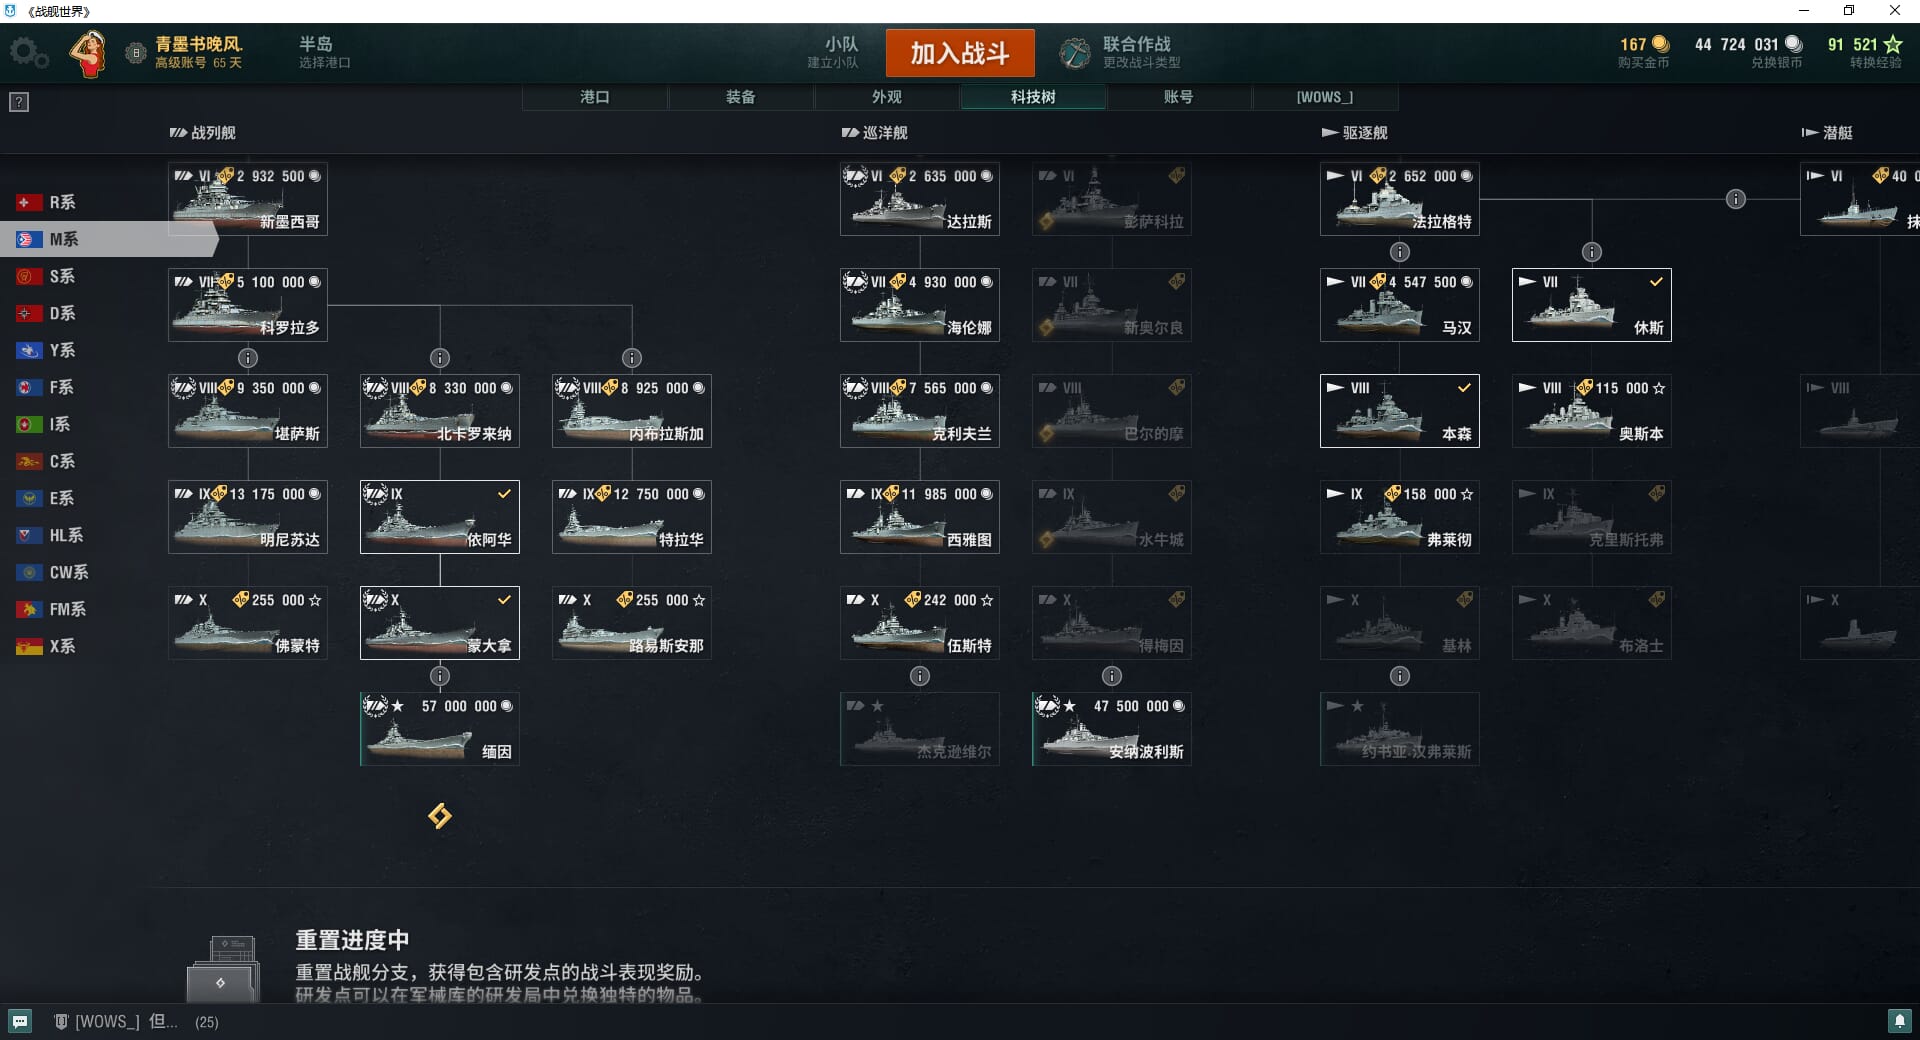1920x1040 pixels.
Task: Click the gold doubloon coin icon
Action: click(1661, 44)
